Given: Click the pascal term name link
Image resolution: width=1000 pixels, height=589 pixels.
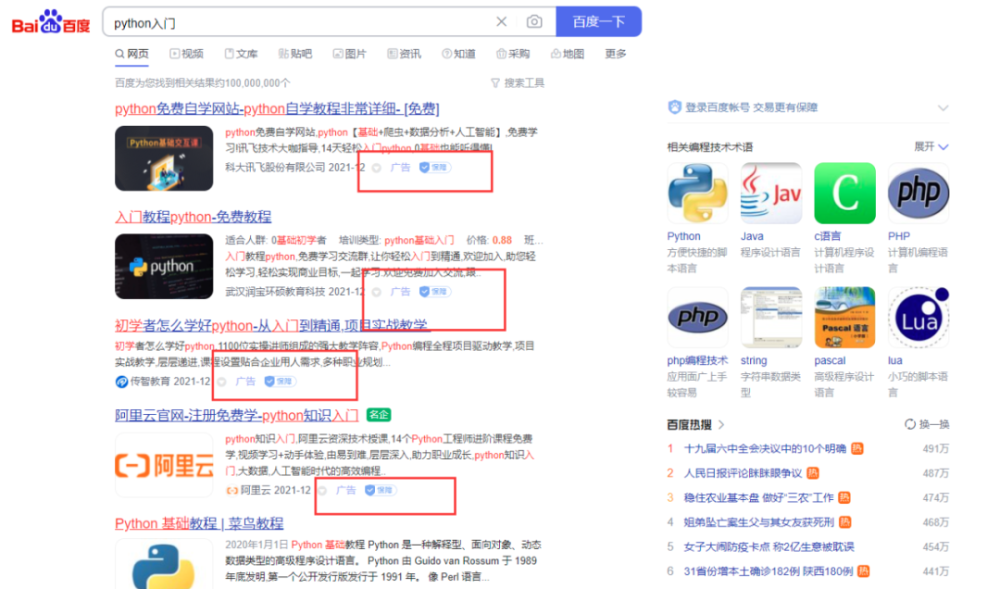Looking at the screenshot, I should pyautogui.click(x=830, y=361).
